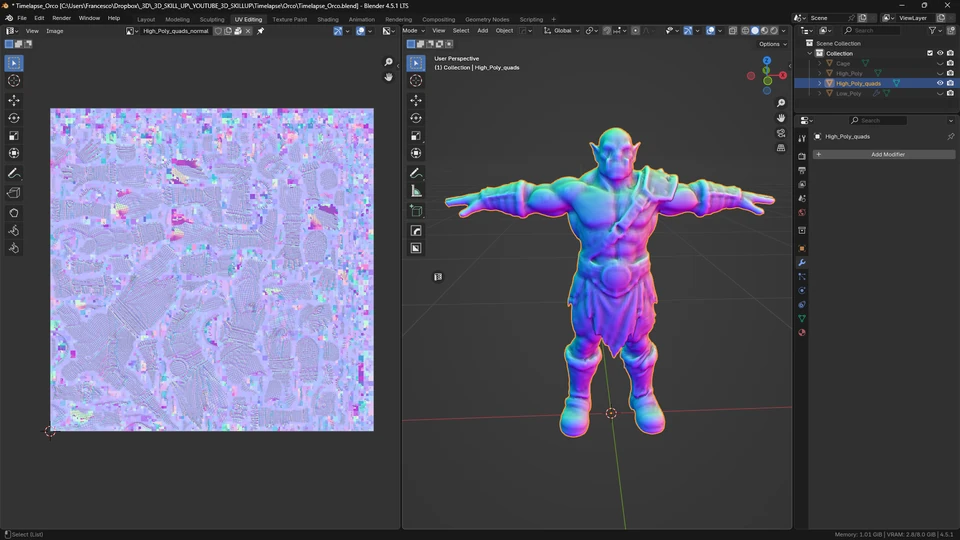960x540 pixels.
Task: Toggle X-ray mode in 3D viewport header
Action: click(732, 31)
